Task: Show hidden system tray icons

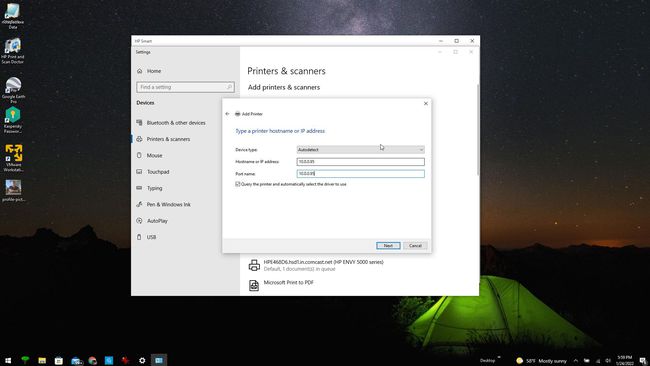Action: tap(576, 361)
